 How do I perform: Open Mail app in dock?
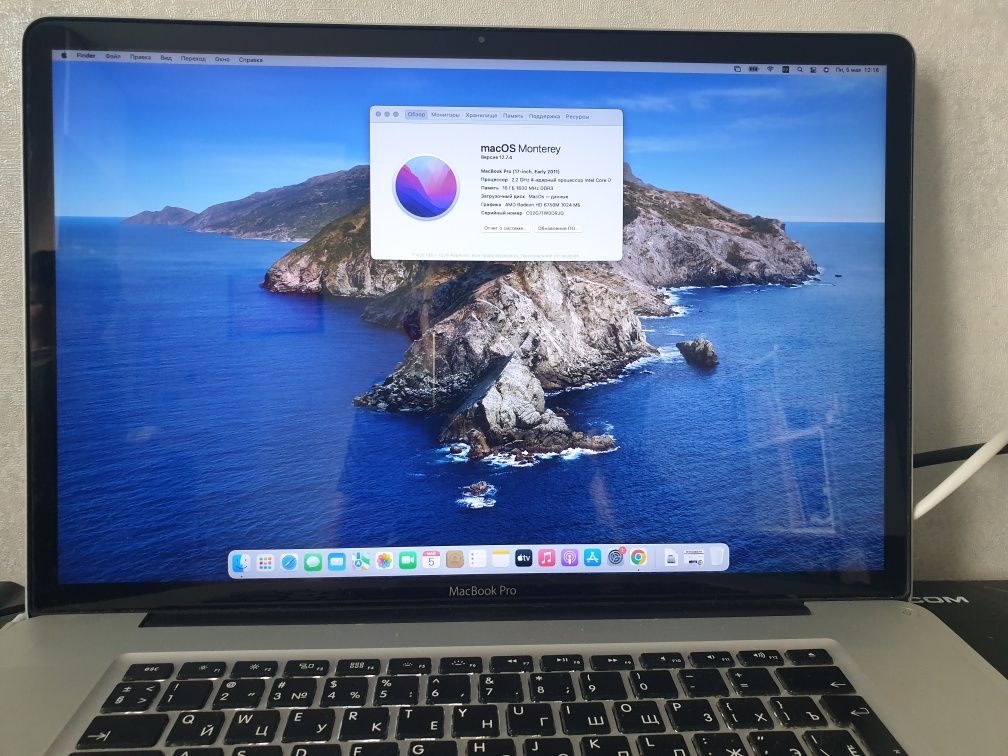tap(336, 561)
